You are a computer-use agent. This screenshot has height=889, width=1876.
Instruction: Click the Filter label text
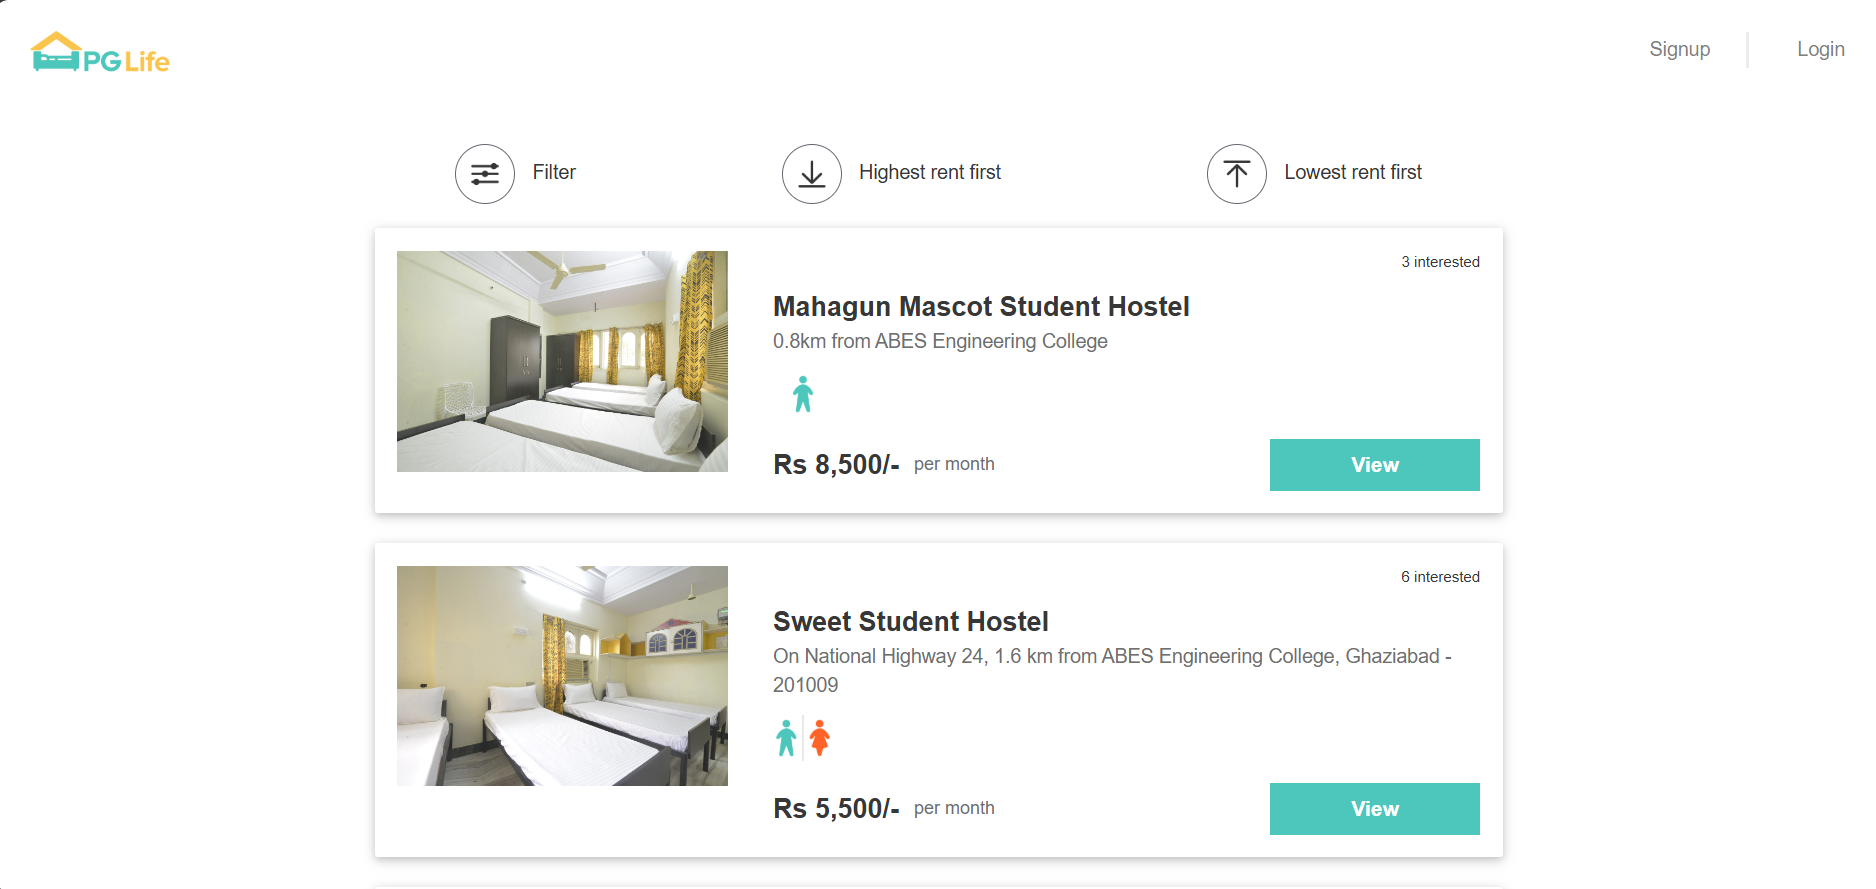coord(554,172)
